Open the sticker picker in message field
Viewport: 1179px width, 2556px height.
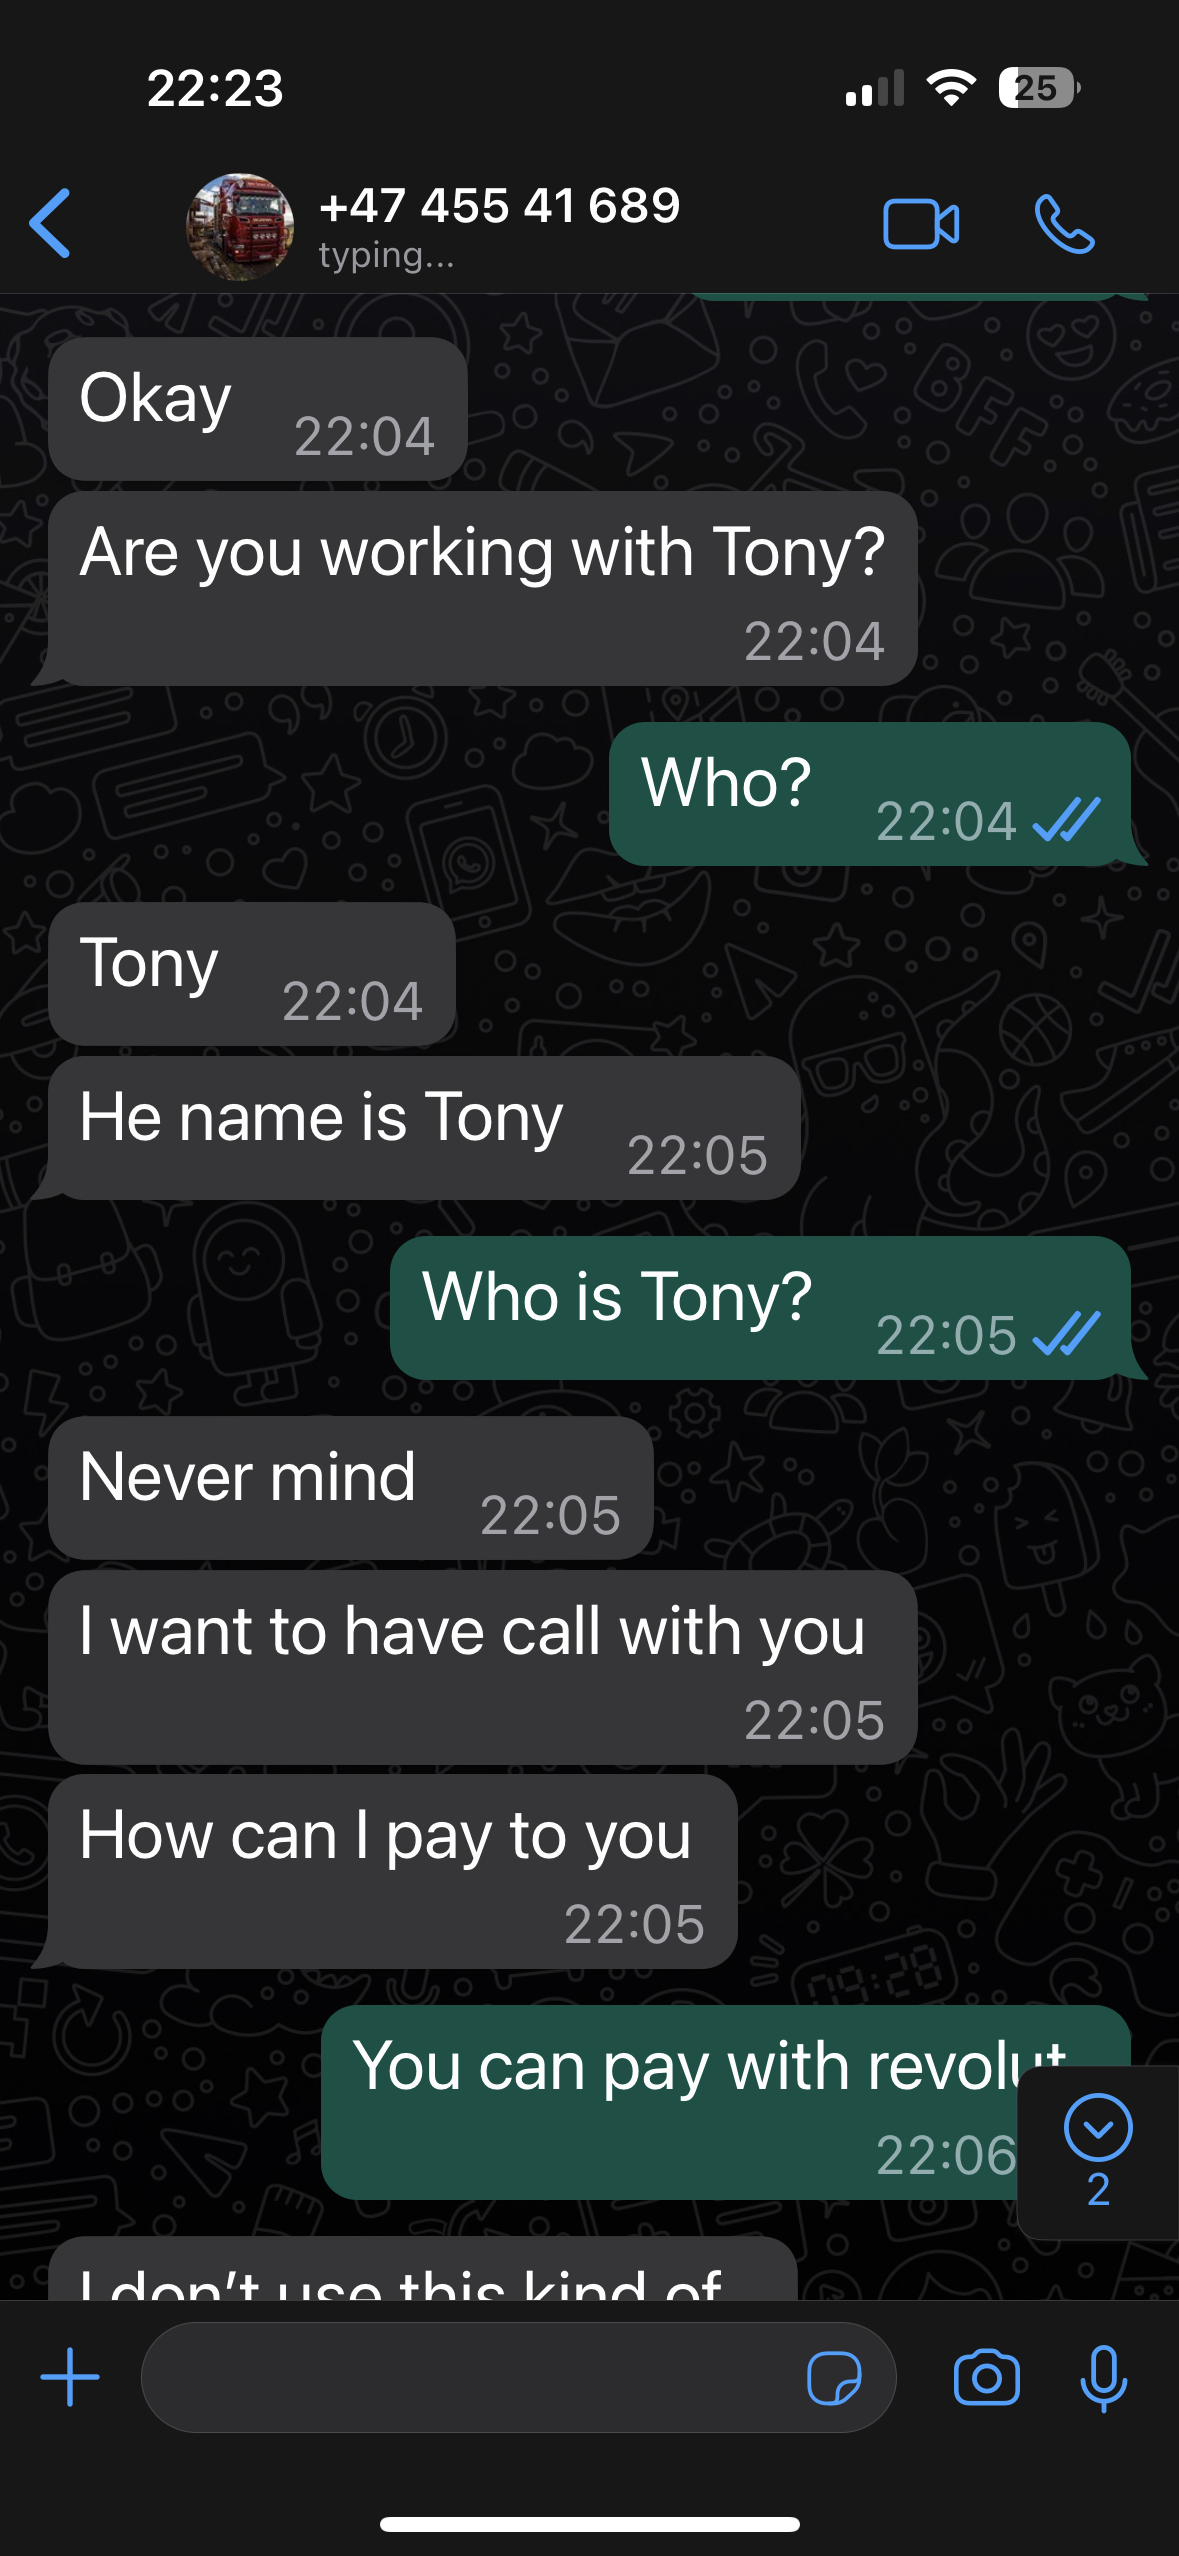(834, 2377)
